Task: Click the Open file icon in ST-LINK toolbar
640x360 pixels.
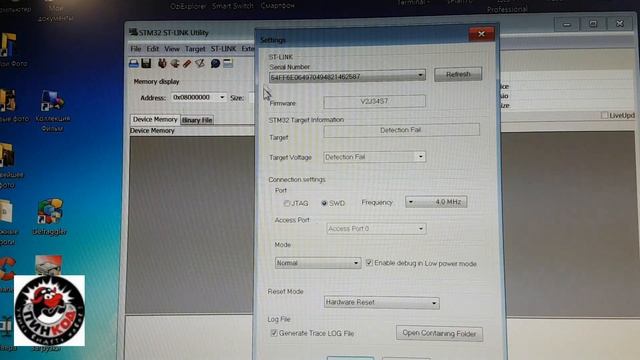Action: point(134,63)
